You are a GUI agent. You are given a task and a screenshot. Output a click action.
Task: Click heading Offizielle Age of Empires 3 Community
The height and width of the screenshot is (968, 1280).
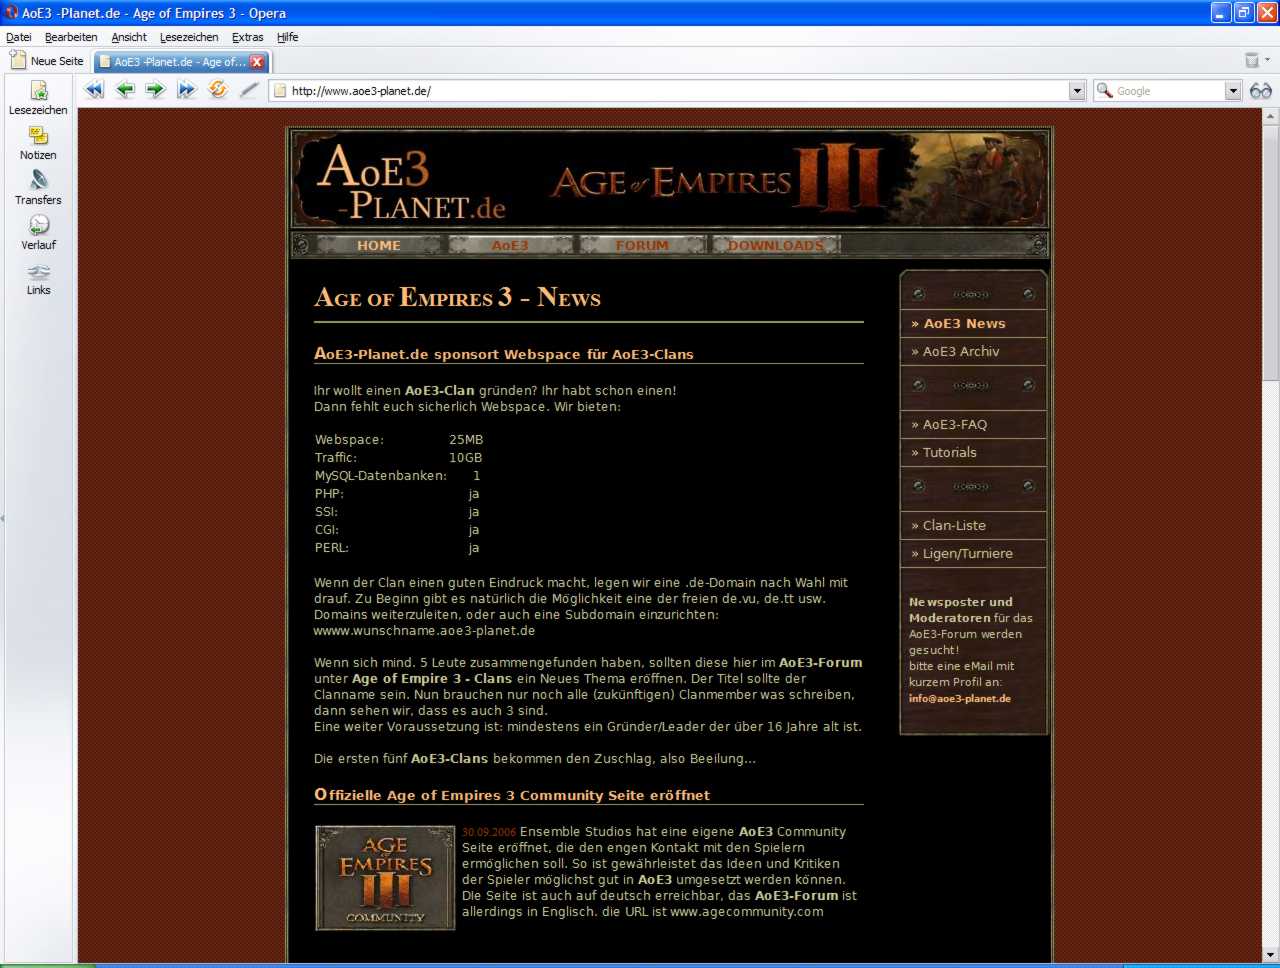pos(512,795)
